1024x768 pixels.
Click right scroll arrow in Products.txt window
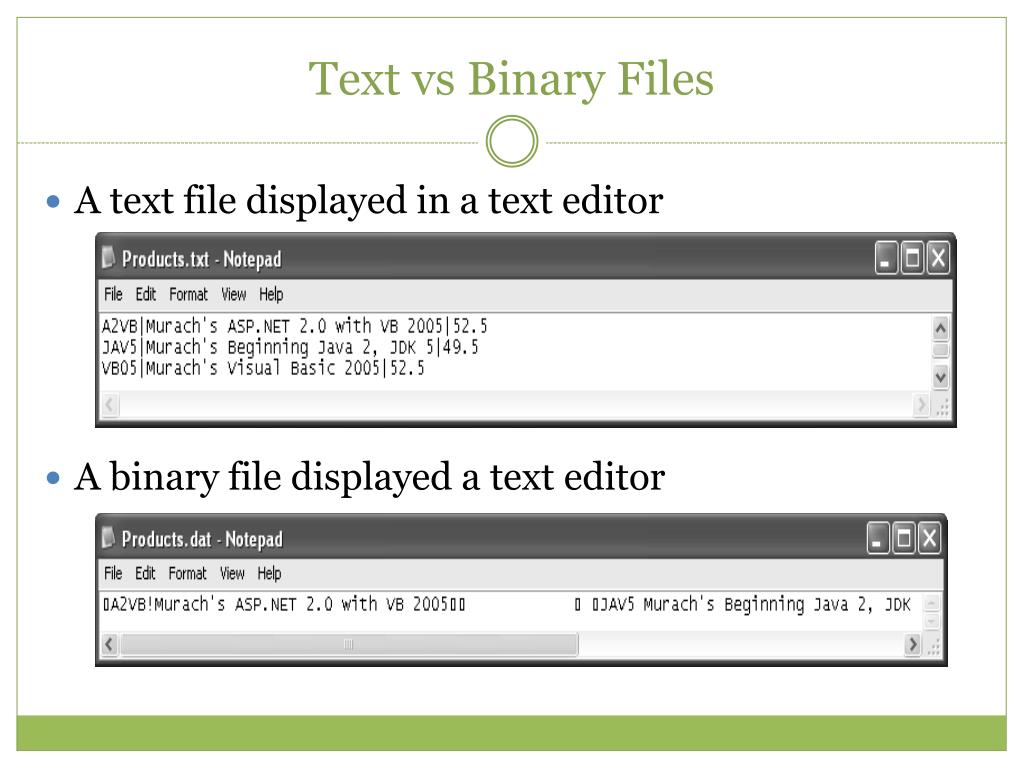point(921,405)
